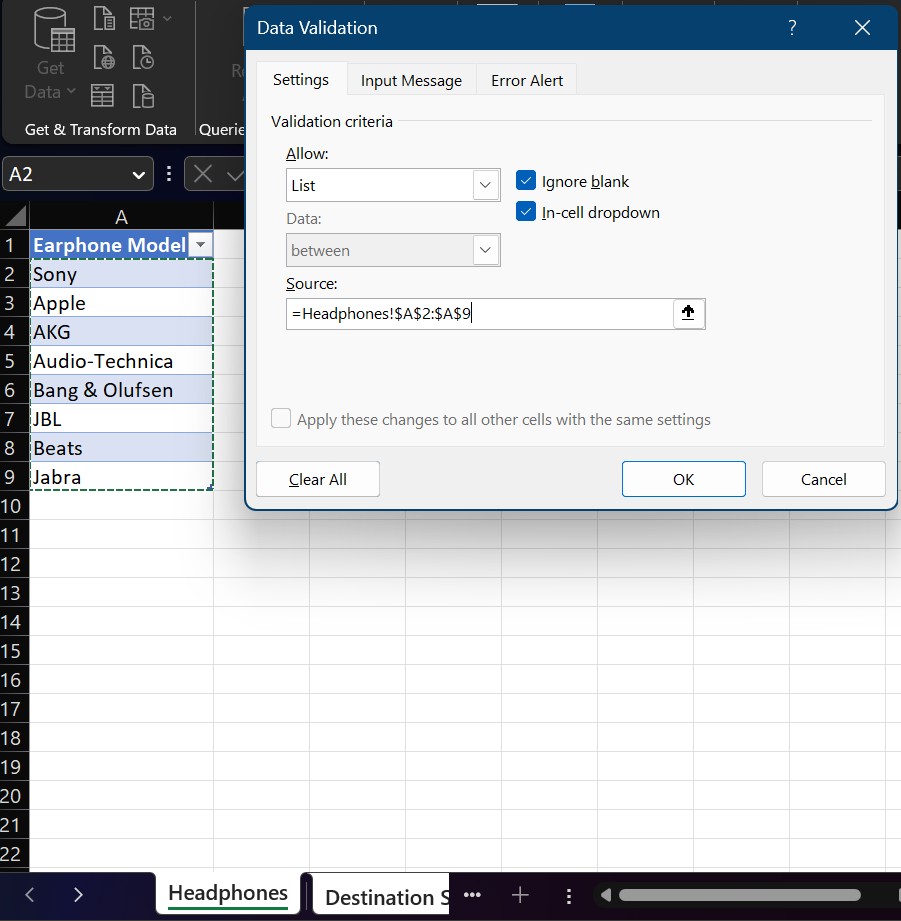Click the Clear All button
The image size is (901, 921).
(318, 479)
